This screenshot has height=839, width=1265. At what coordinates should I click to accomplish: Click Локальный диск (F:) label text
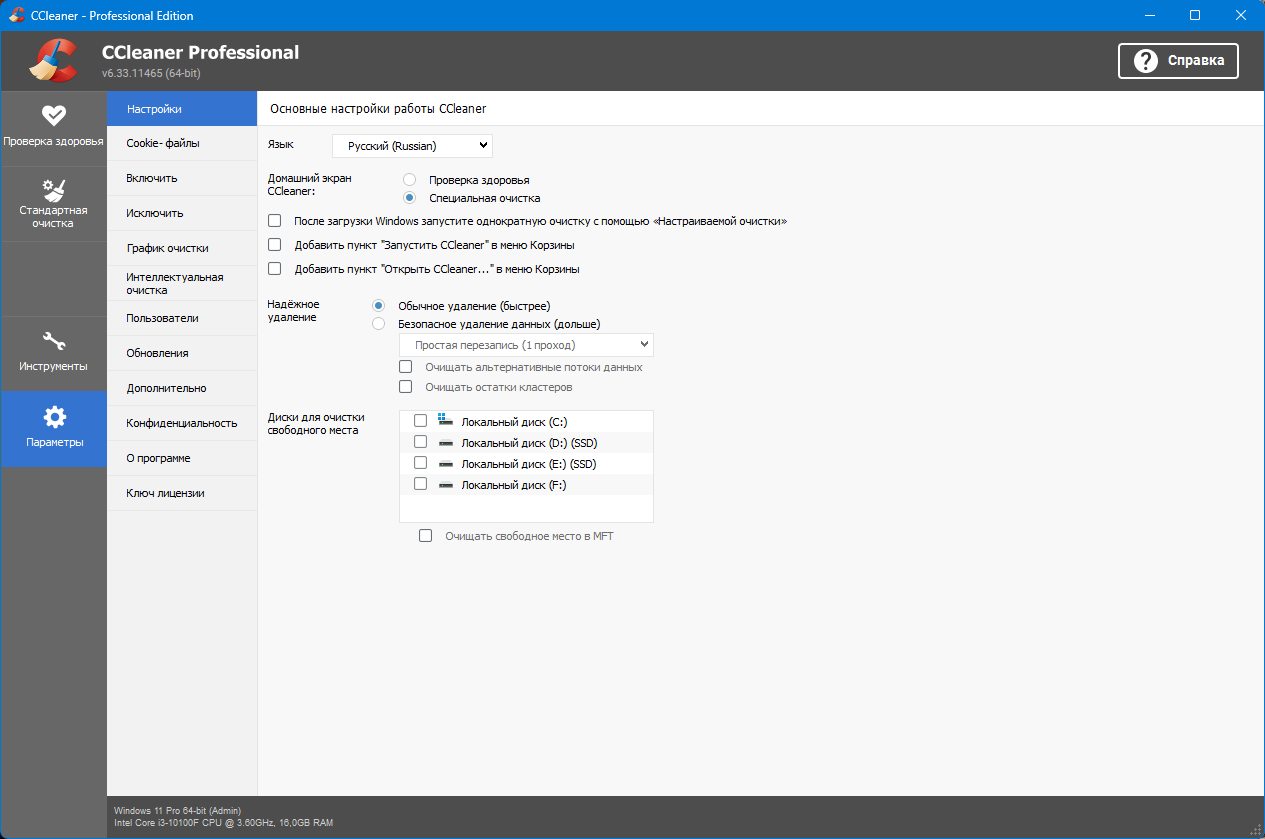[514, 485]
